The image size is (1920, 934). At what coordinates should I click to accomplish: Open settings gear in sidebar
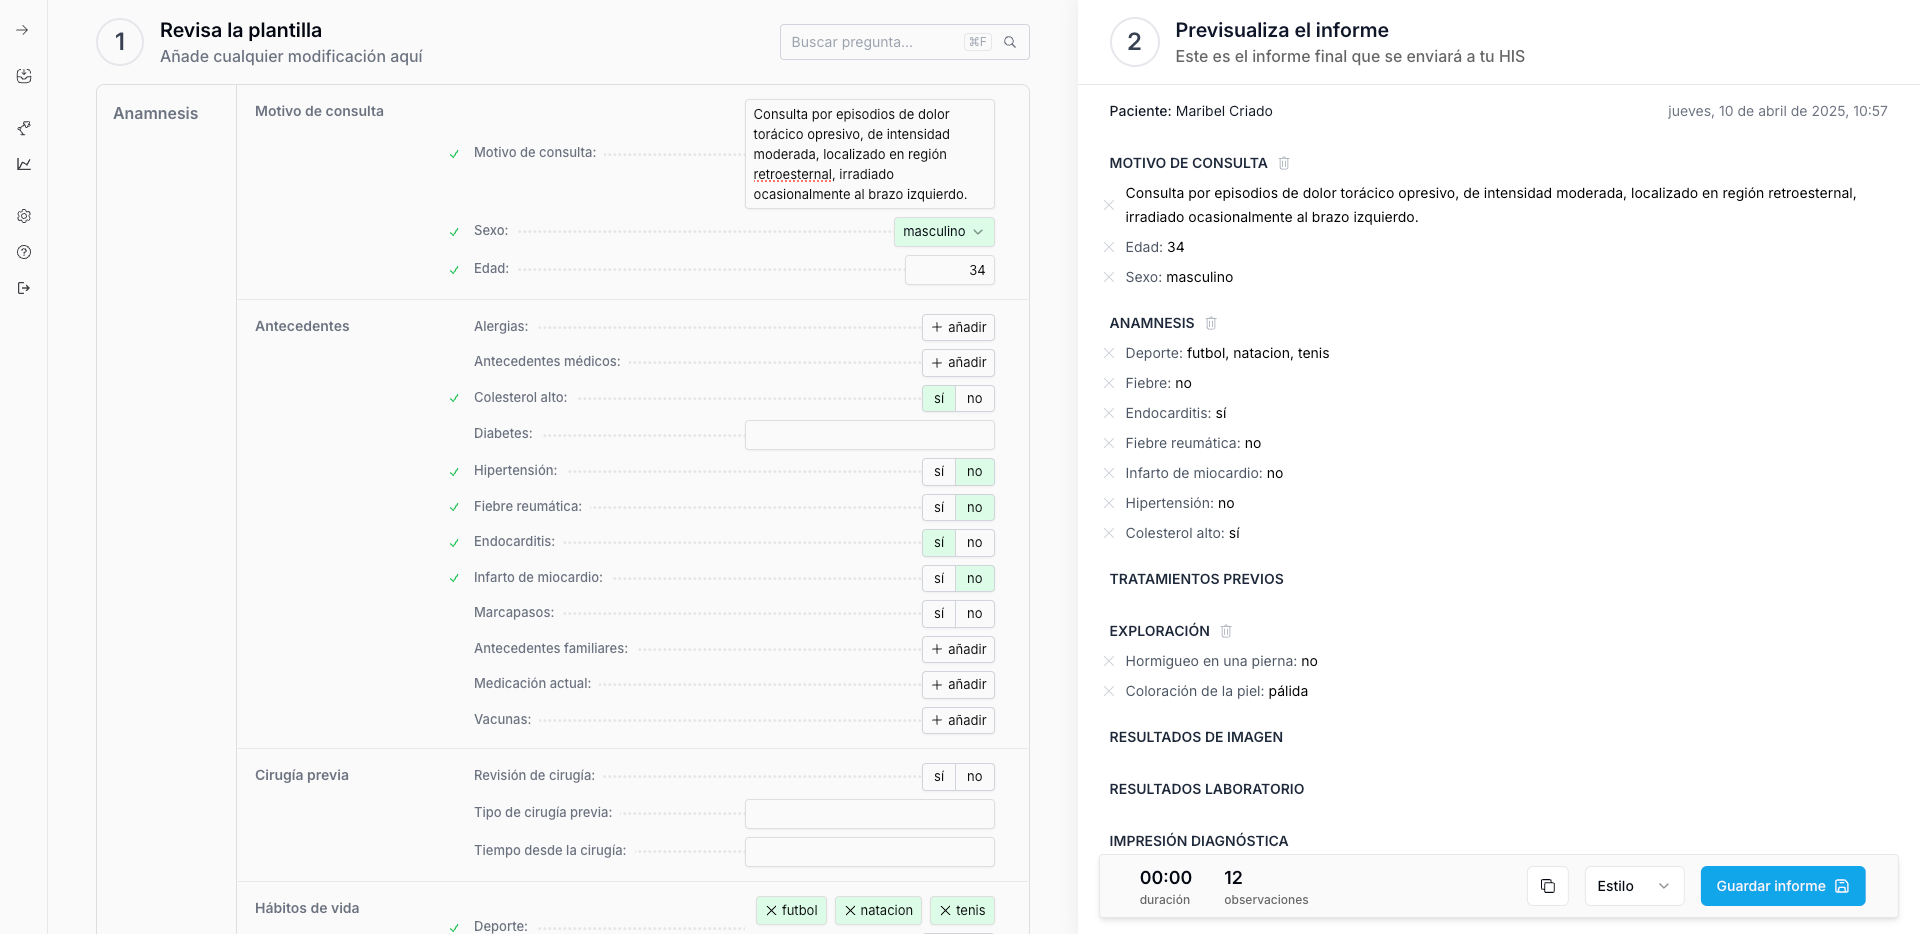(x=24, y=216)
